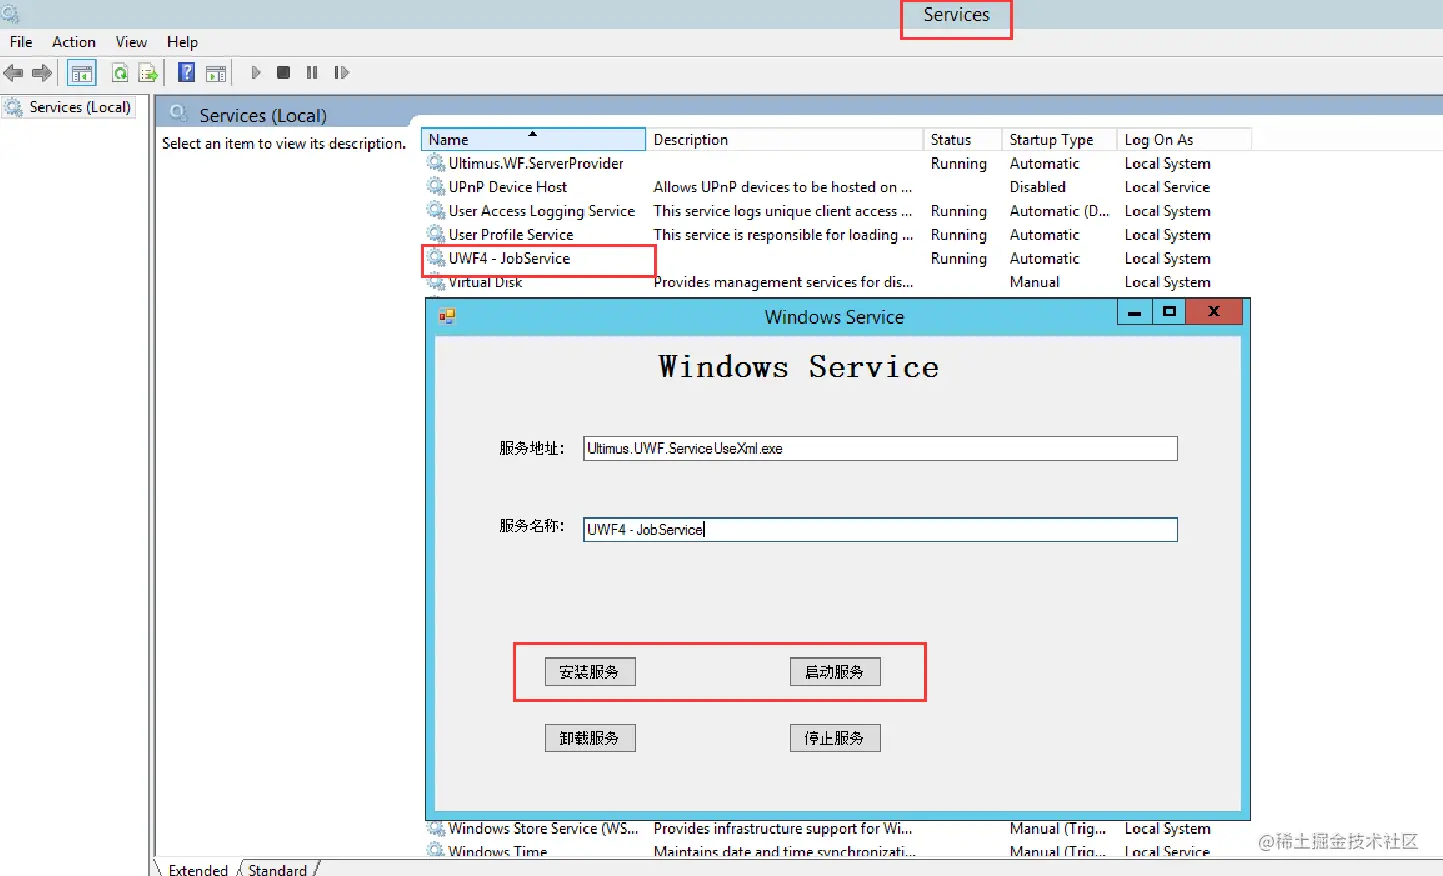Sort by the Startup Type column header

(1059, 140)
